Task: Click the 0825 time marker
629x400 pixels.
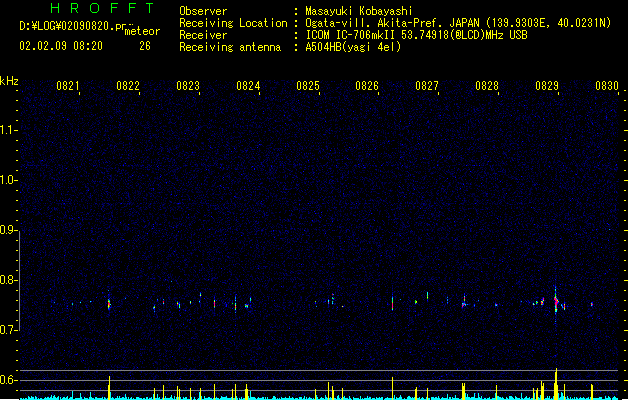Action: coord(308,86)
